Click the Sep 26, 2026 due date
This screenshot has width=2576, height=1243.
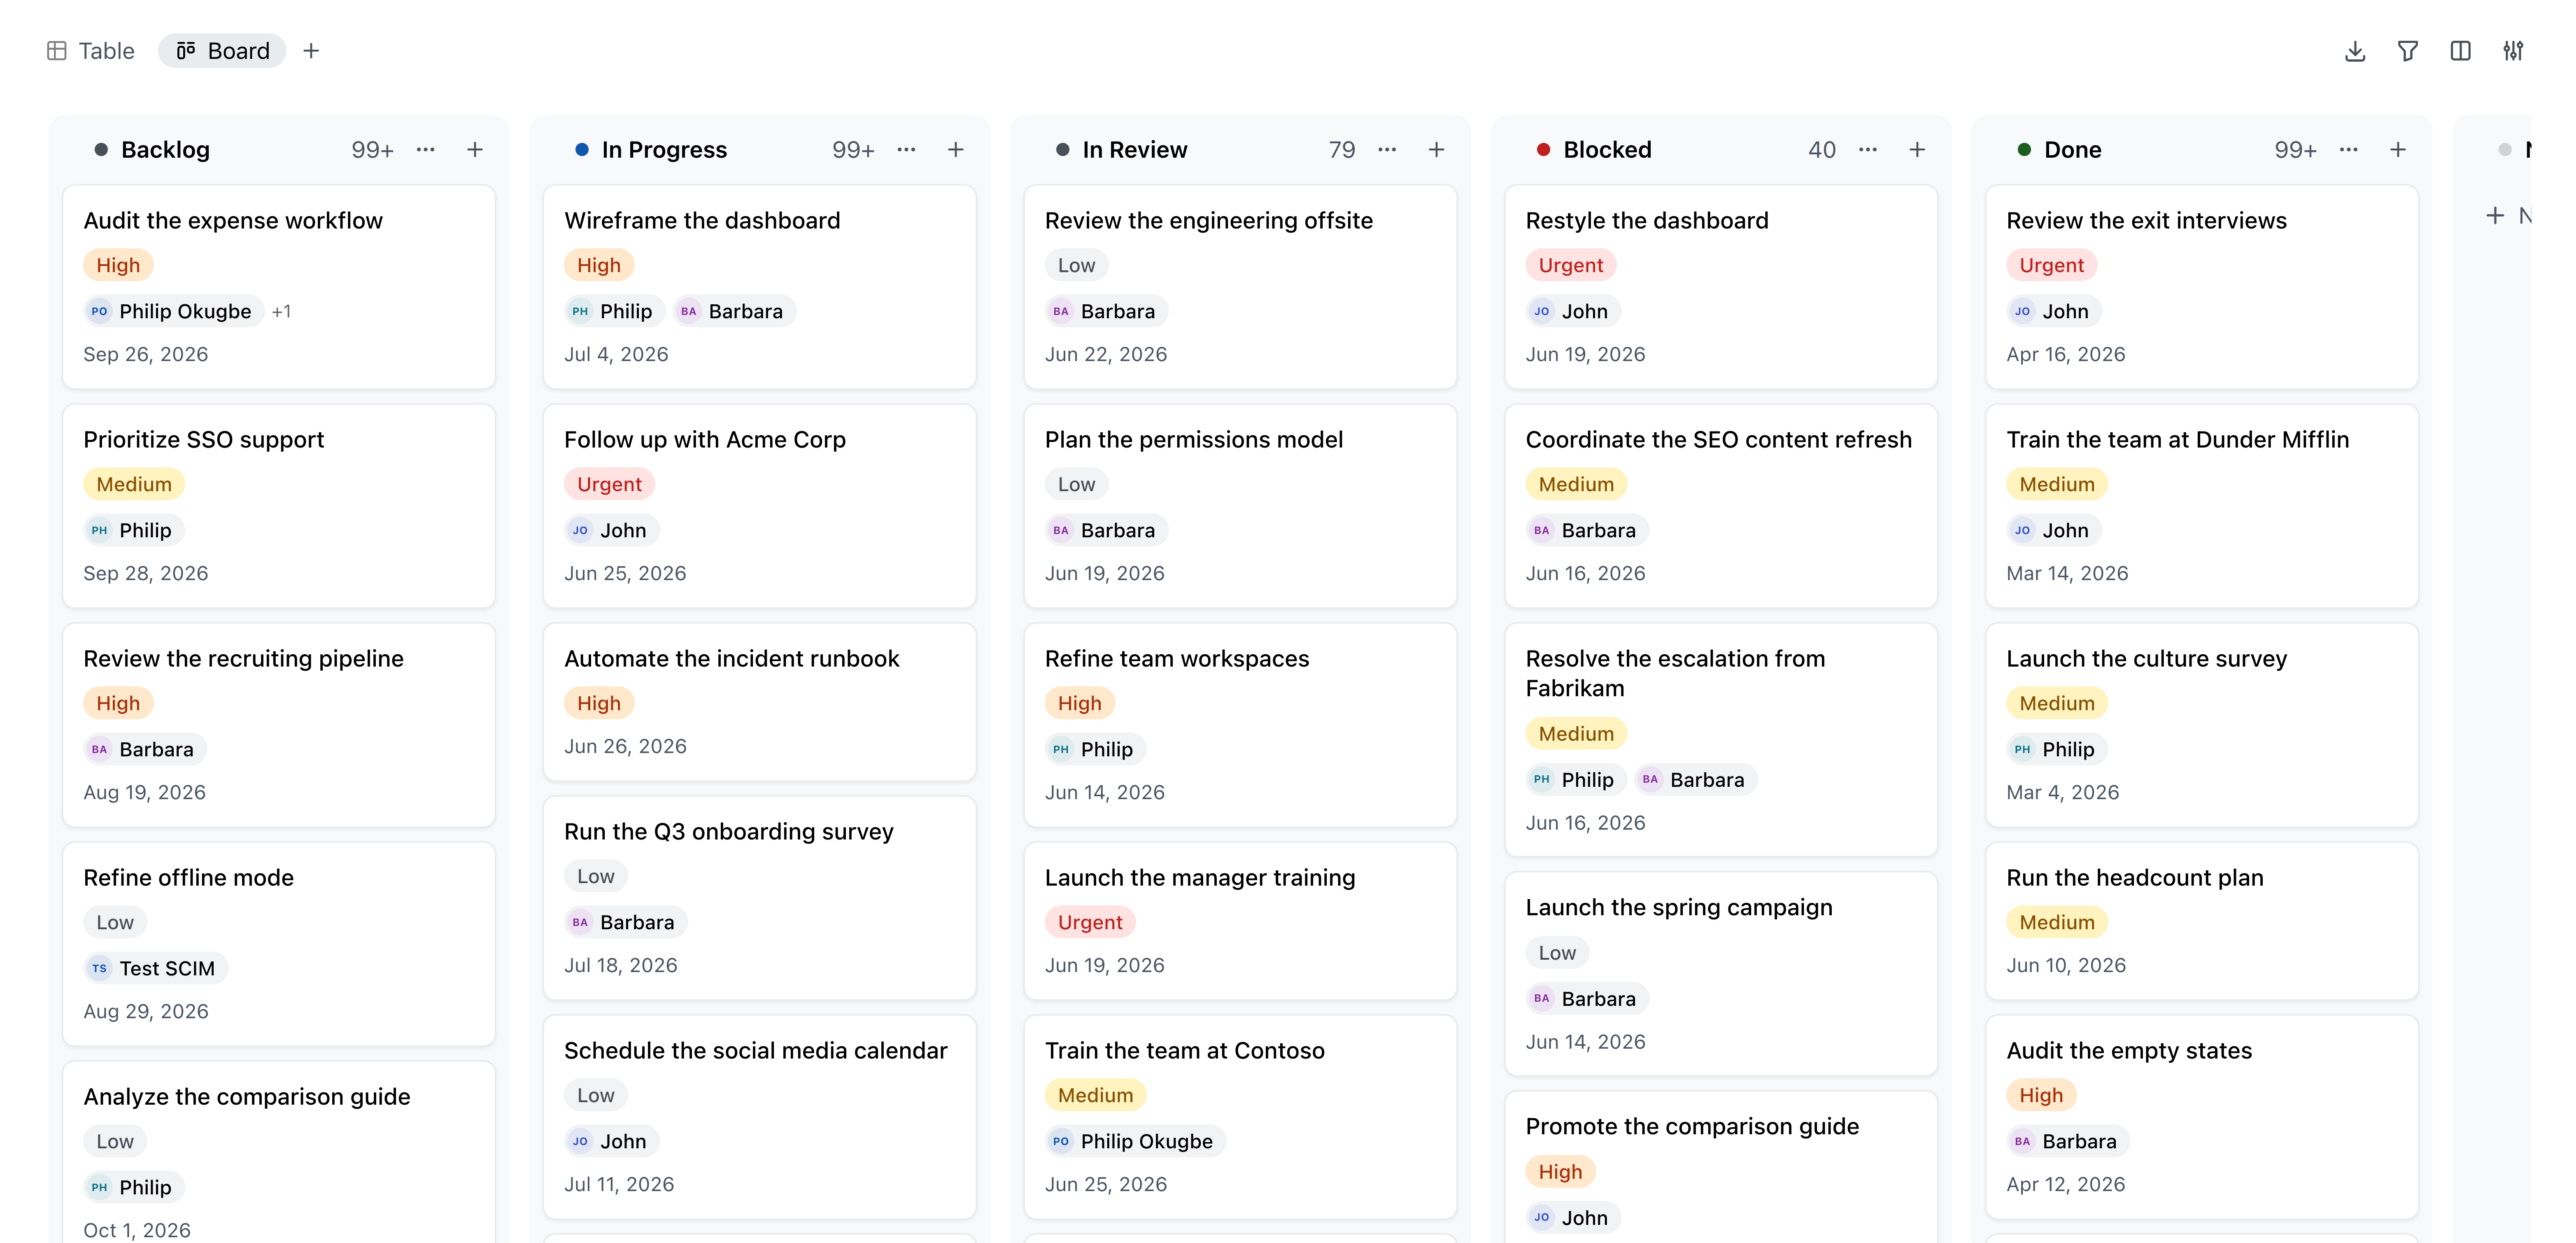(146, 355)
